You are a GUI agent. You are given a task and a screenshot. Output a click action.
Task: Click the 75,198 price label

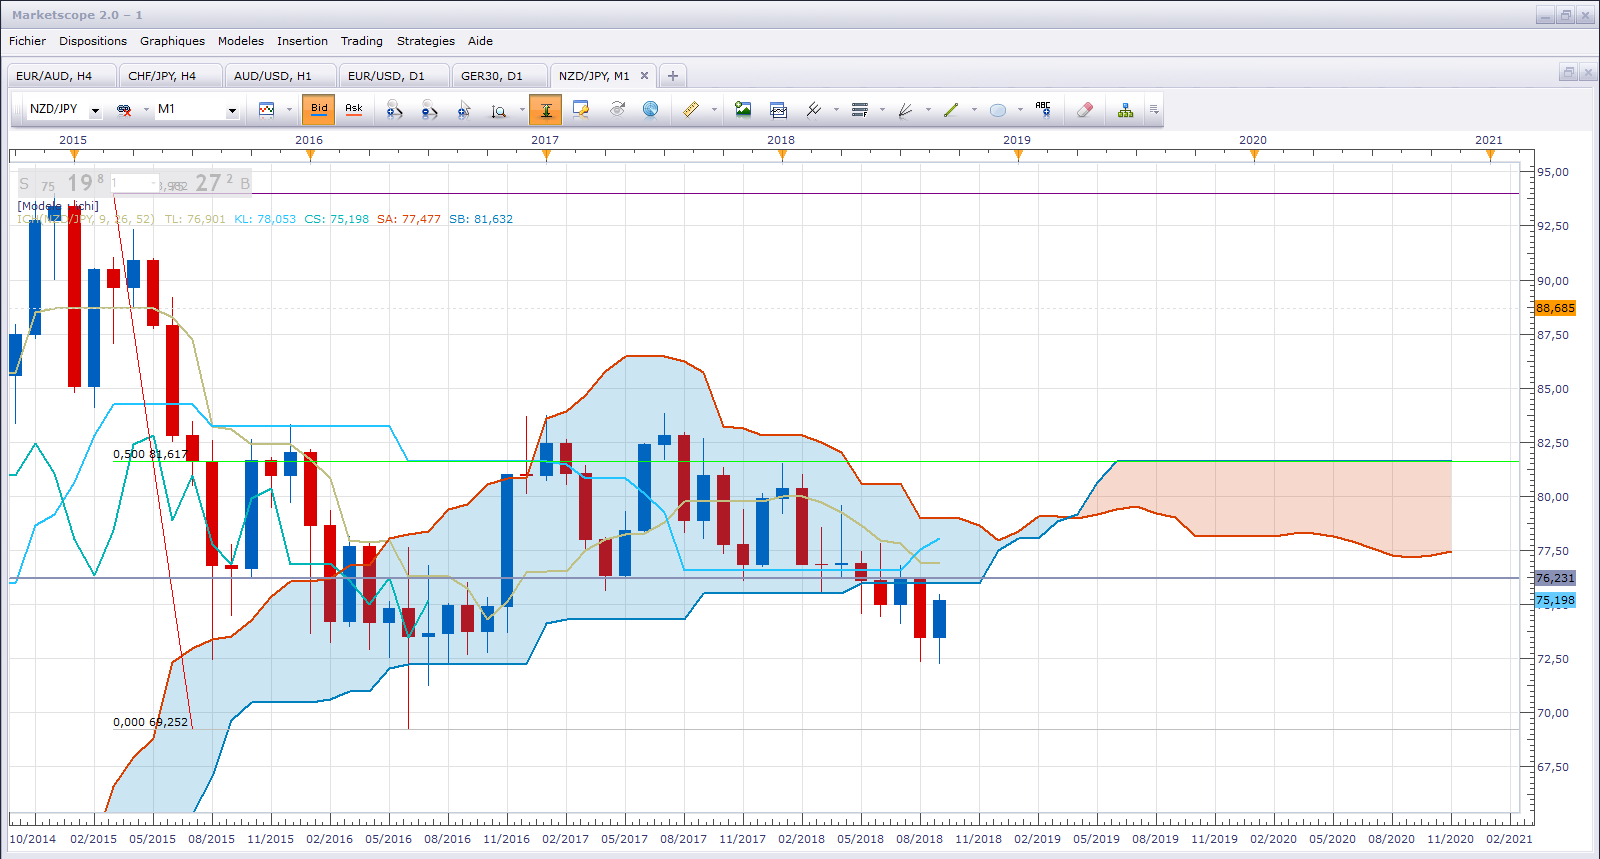tap(1555, 600)
